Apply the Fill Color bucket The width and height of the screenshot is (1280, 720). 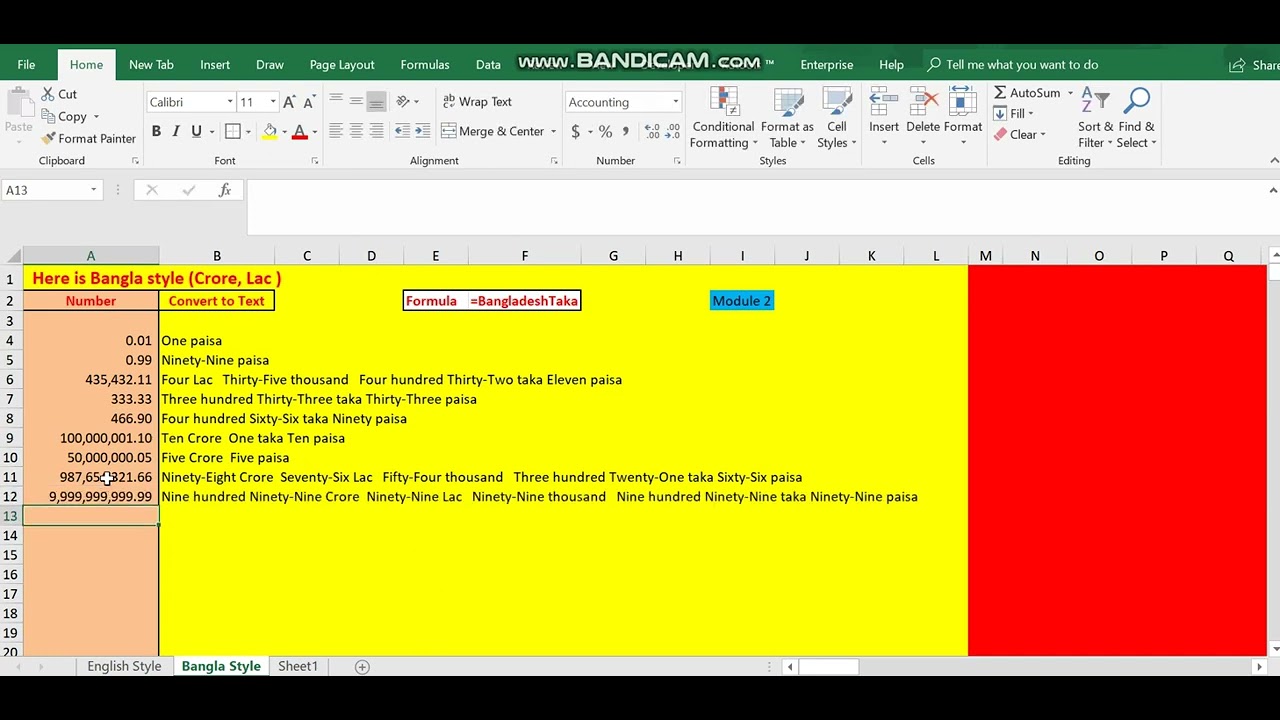(269, 132)
